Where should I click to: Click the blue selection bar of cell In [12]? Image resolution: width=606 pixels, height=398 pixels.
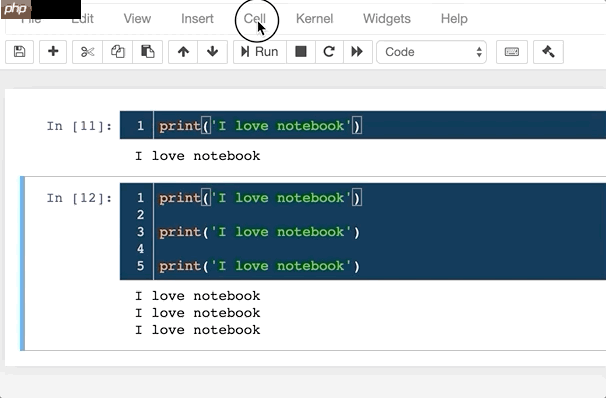22,263
